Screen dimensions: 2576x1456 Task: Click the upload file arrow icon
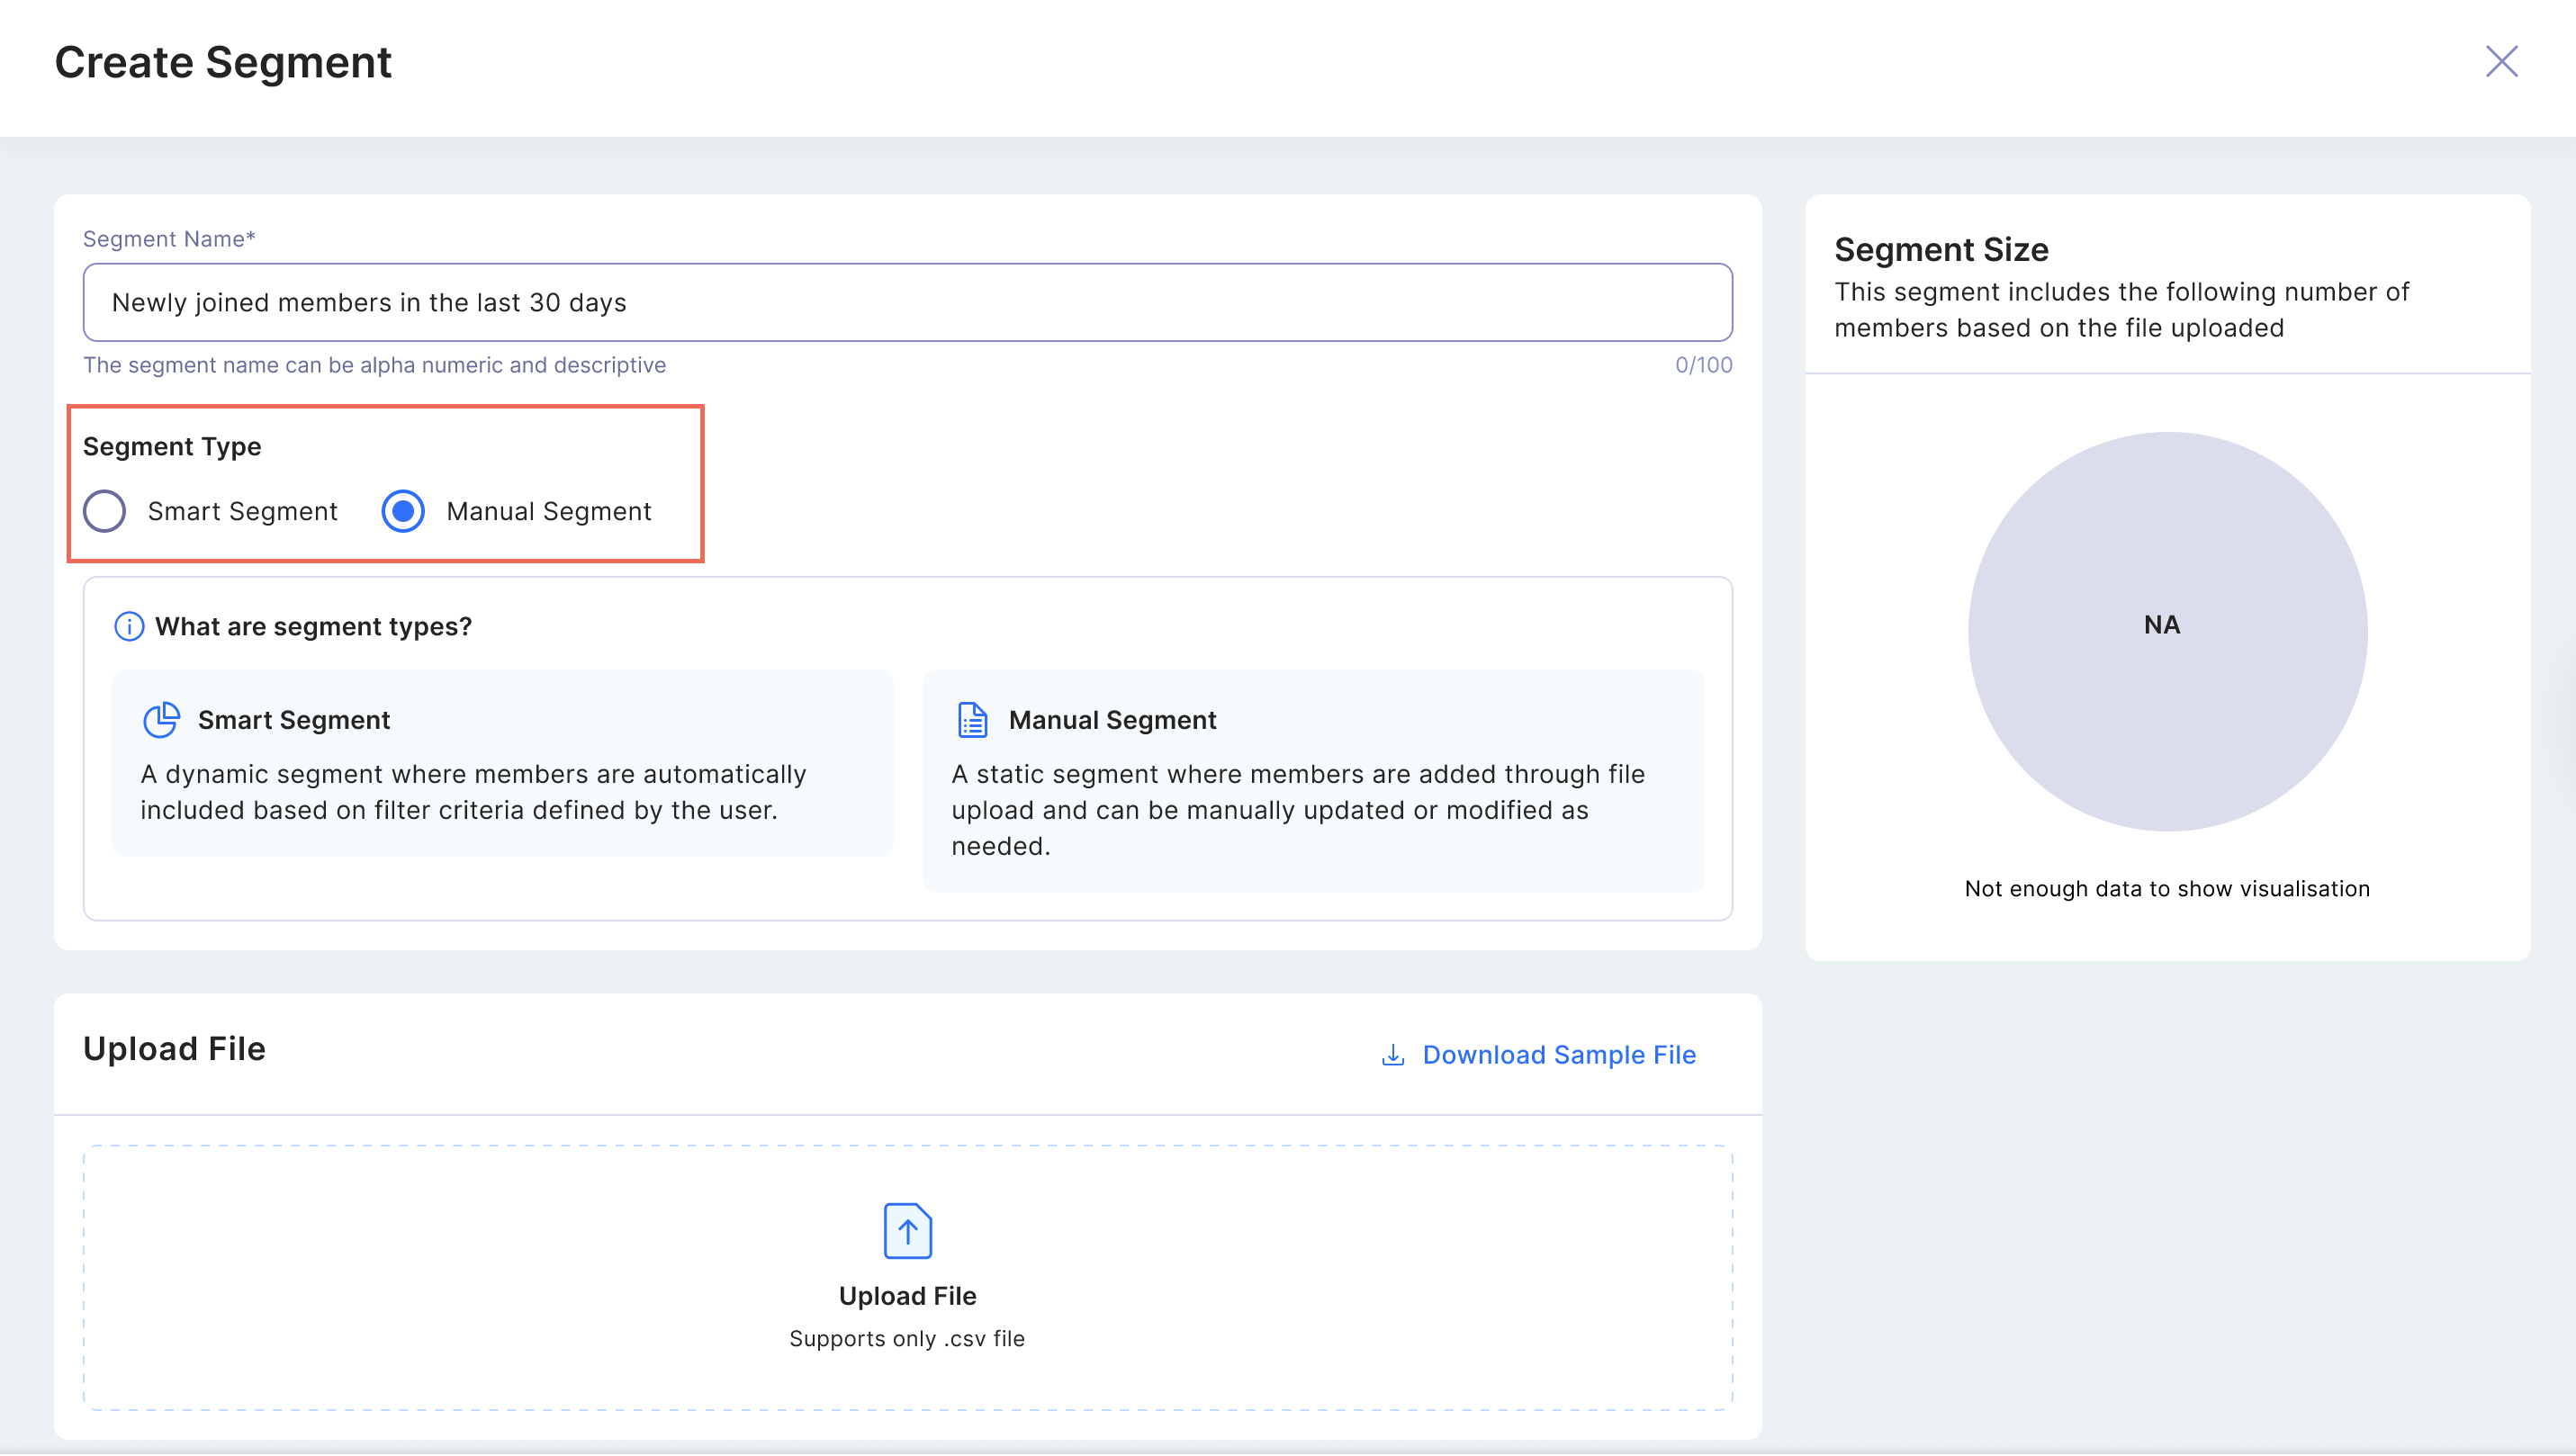coord(907,1230)
